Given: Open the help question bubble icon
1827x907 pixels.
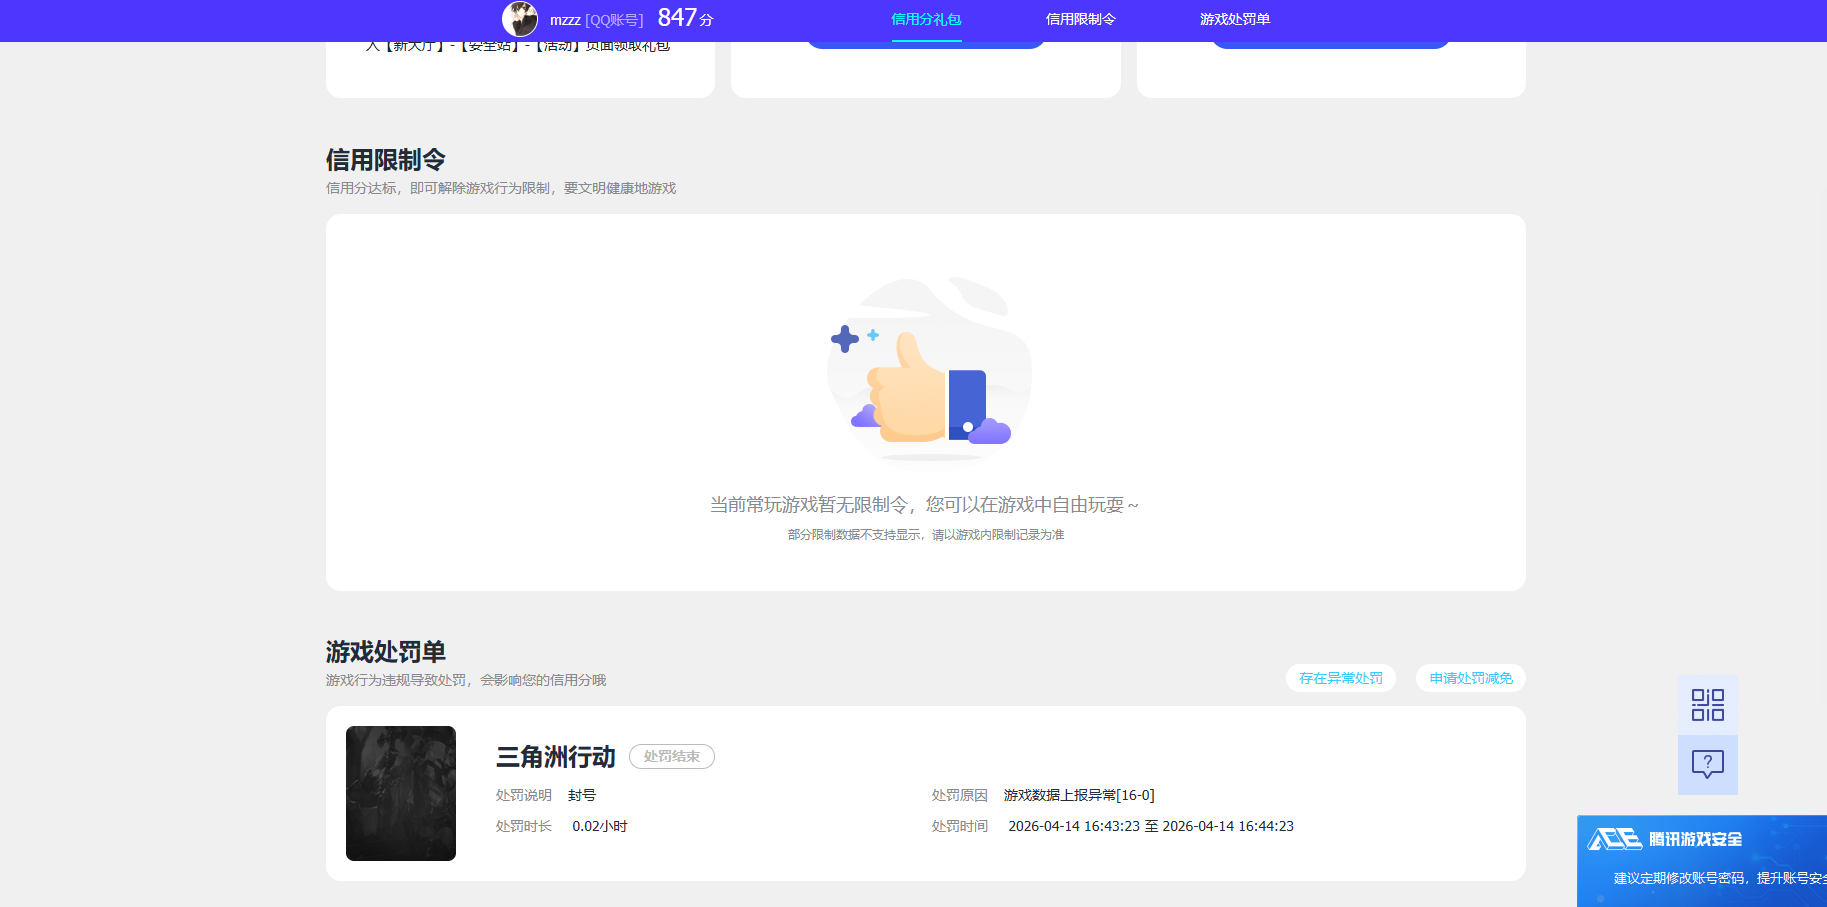Looking at the screenshot, I should pos(1707,765).
